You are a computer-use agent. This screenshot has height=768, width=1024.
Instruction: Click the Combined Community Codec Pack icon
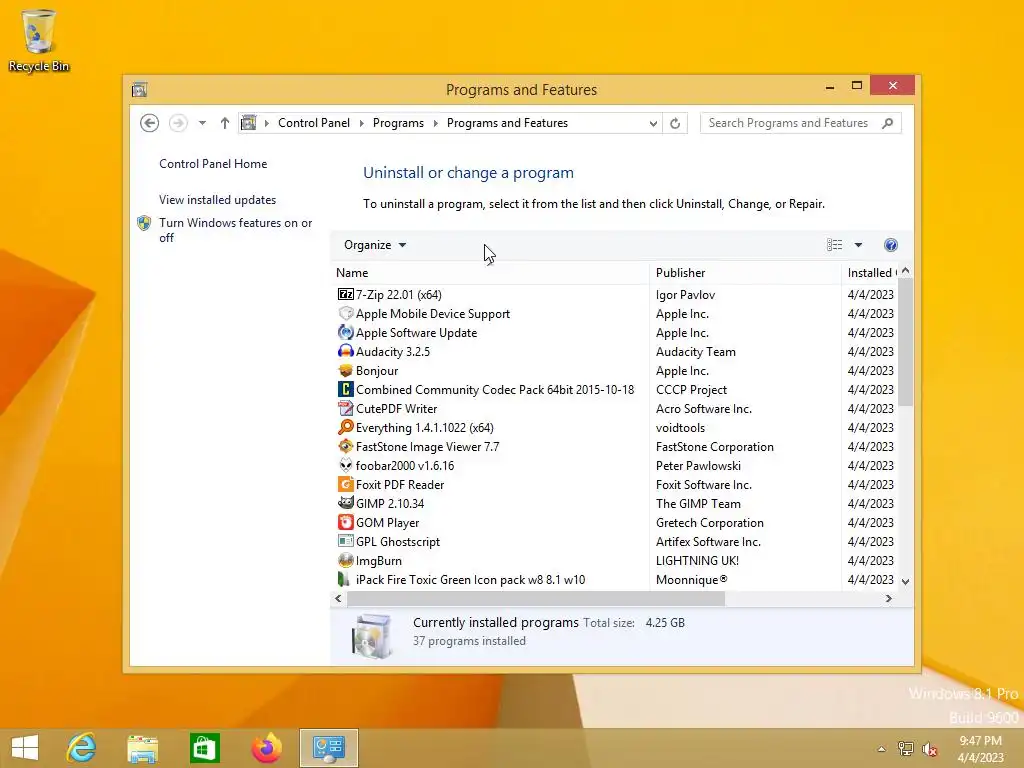(345, 389)
